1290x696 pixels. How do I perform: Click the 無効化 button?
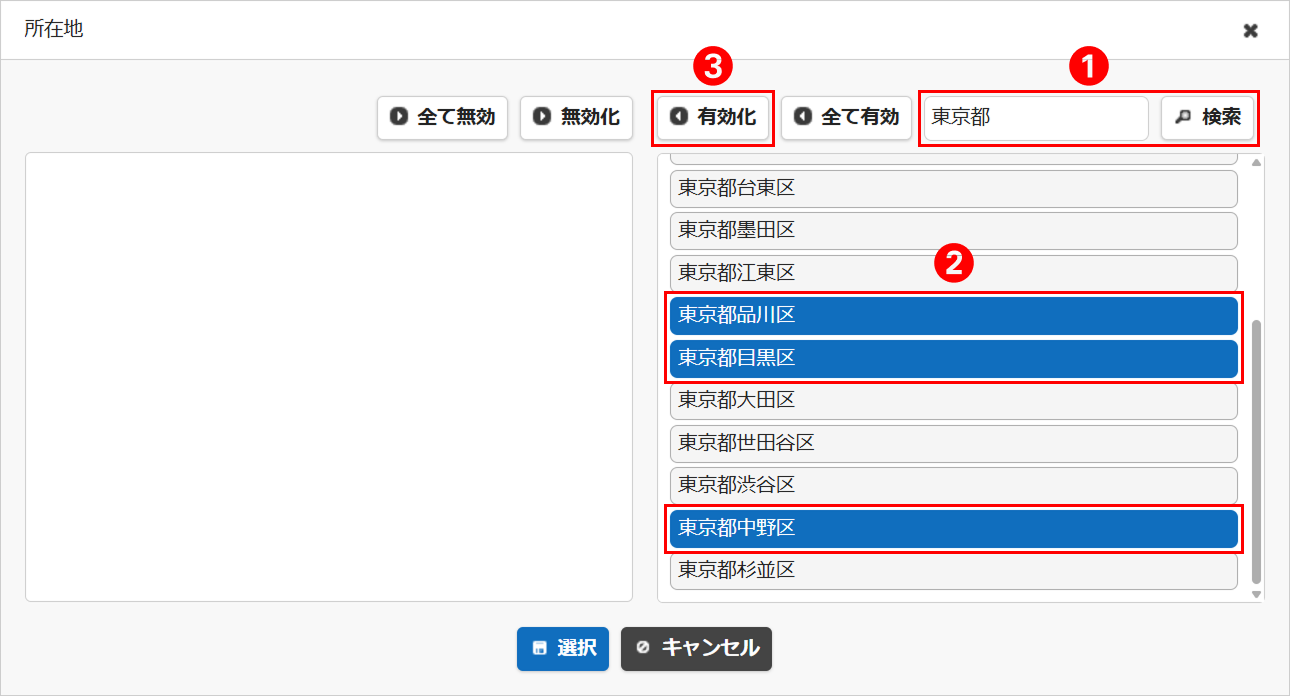[576, 117]
